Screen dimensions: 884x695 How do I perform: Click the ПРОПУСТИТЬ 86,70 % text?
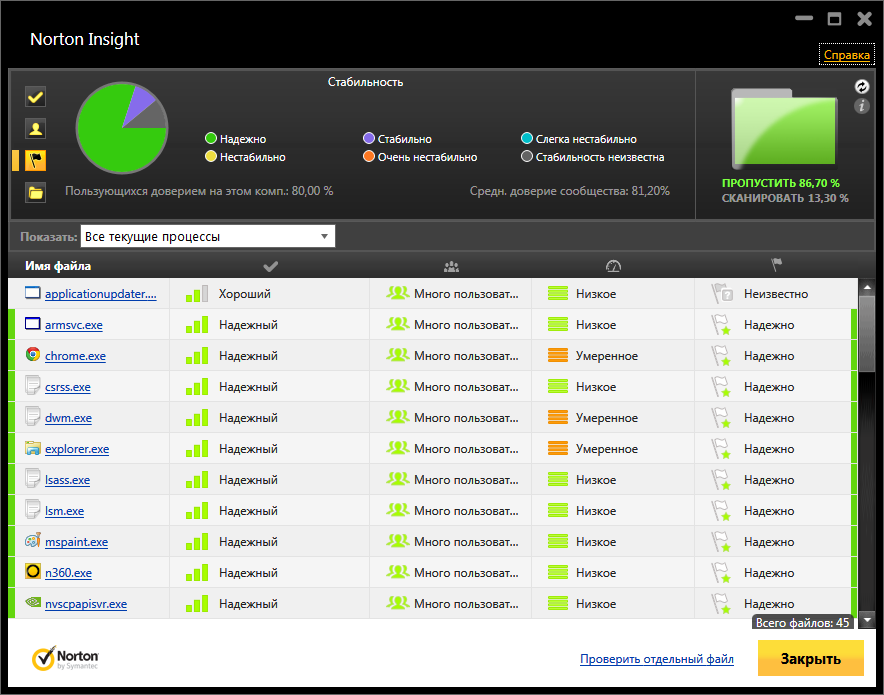tap(781, 183)
